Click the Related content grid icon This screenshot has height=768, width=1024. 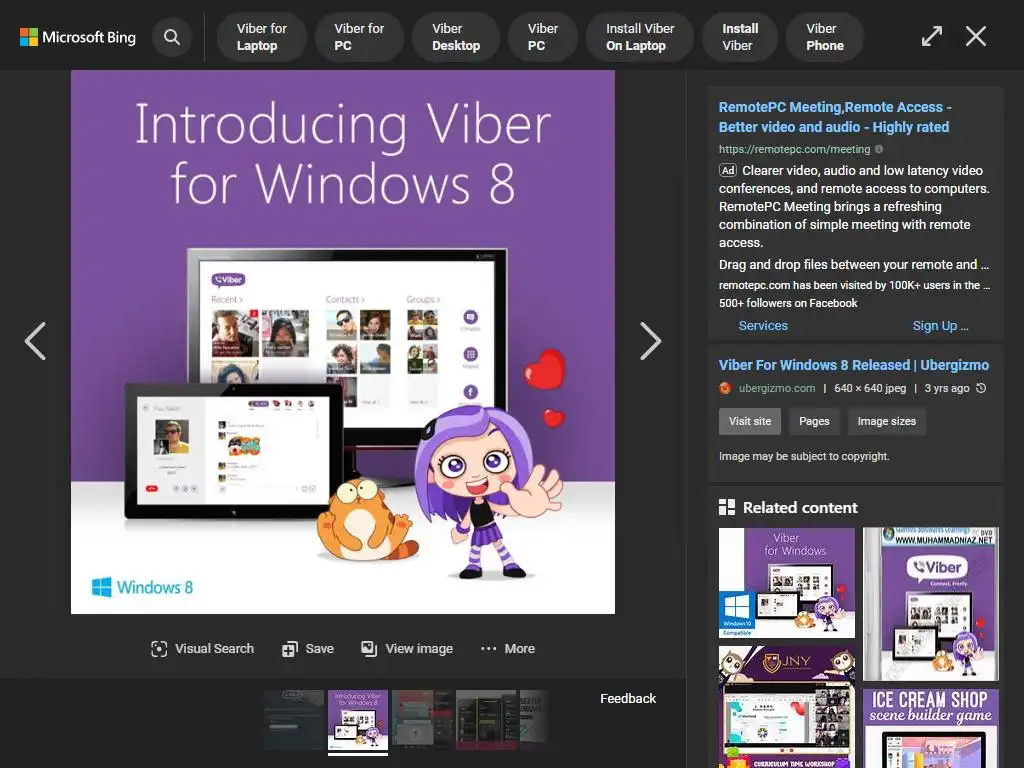click(x=727, y=507)
